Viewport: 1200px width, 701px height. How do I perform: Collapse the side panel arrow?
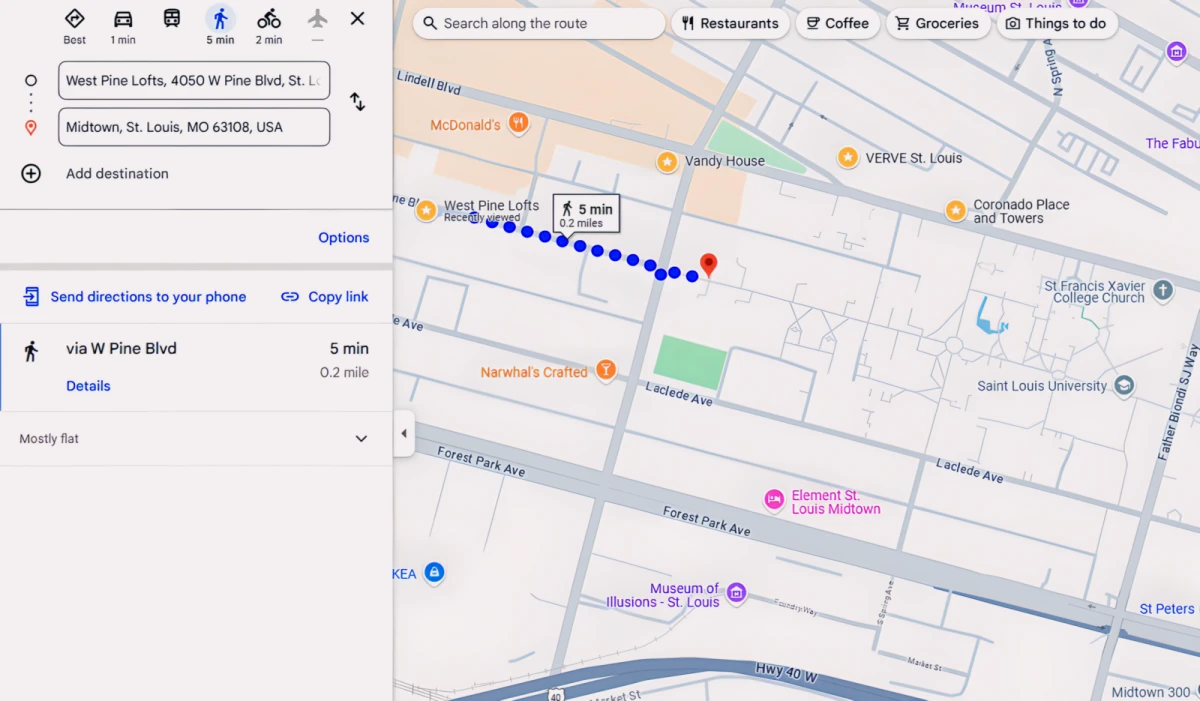[x=404, y=433]
